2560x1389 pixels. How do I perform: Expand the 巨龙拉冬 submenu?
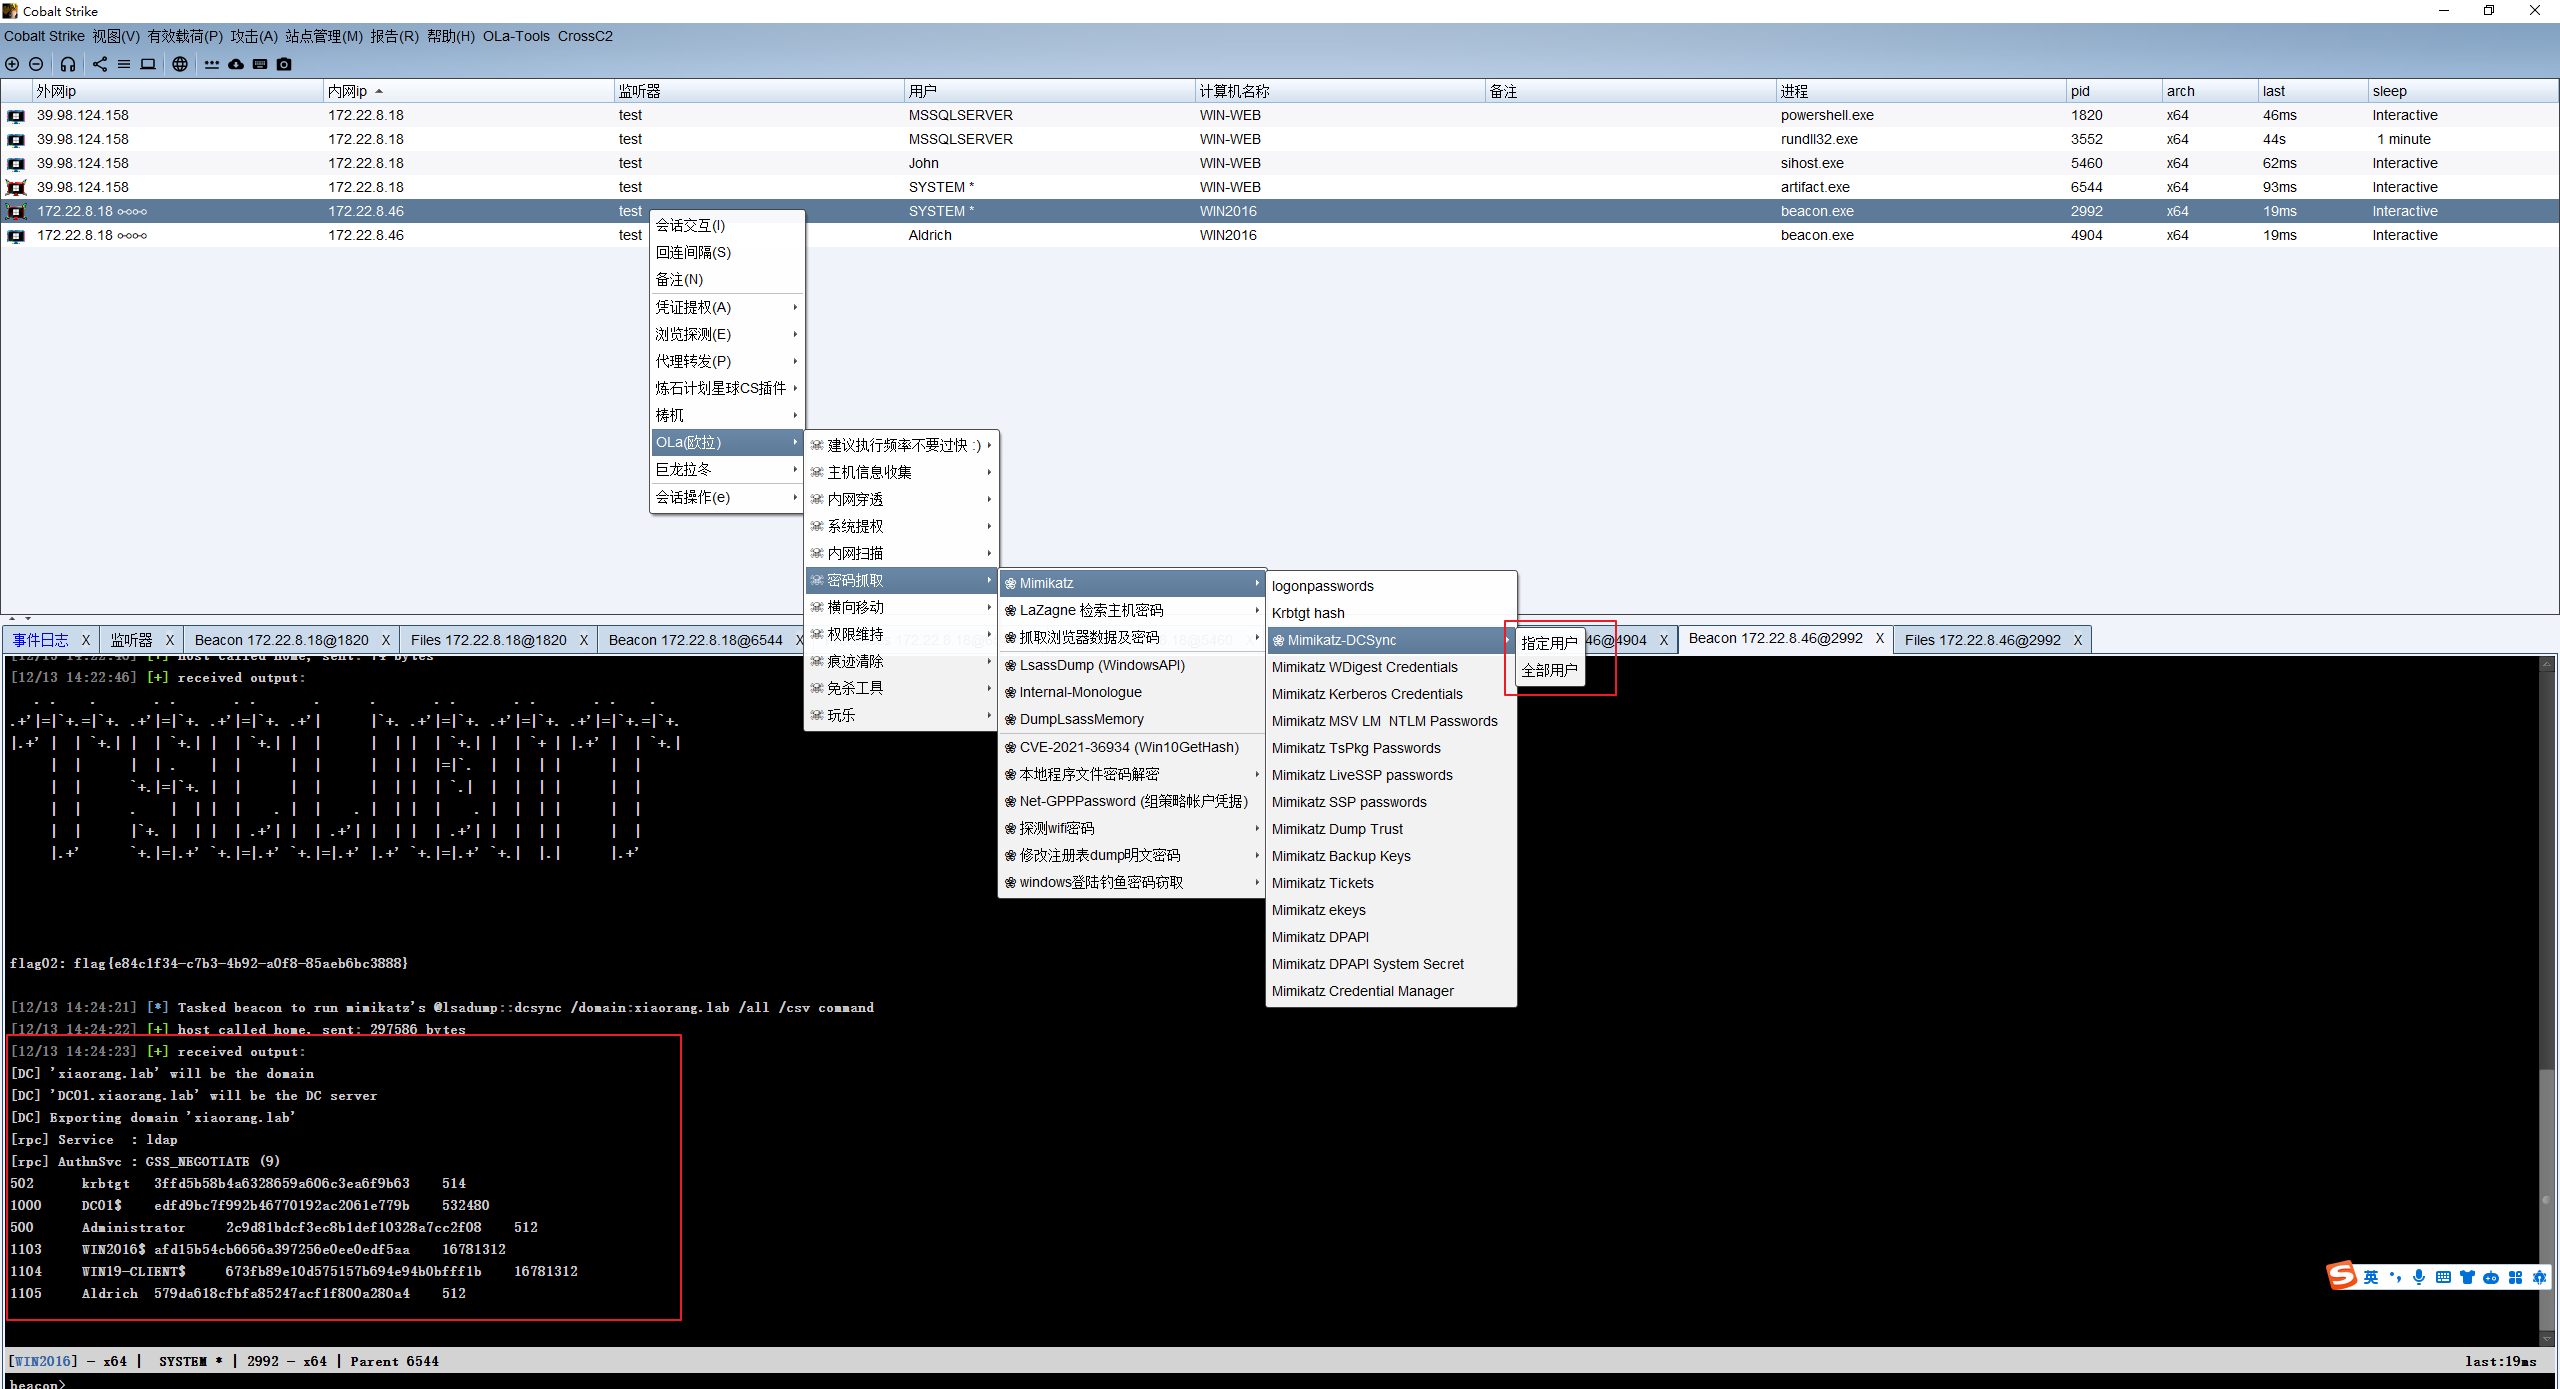[727, 469]
